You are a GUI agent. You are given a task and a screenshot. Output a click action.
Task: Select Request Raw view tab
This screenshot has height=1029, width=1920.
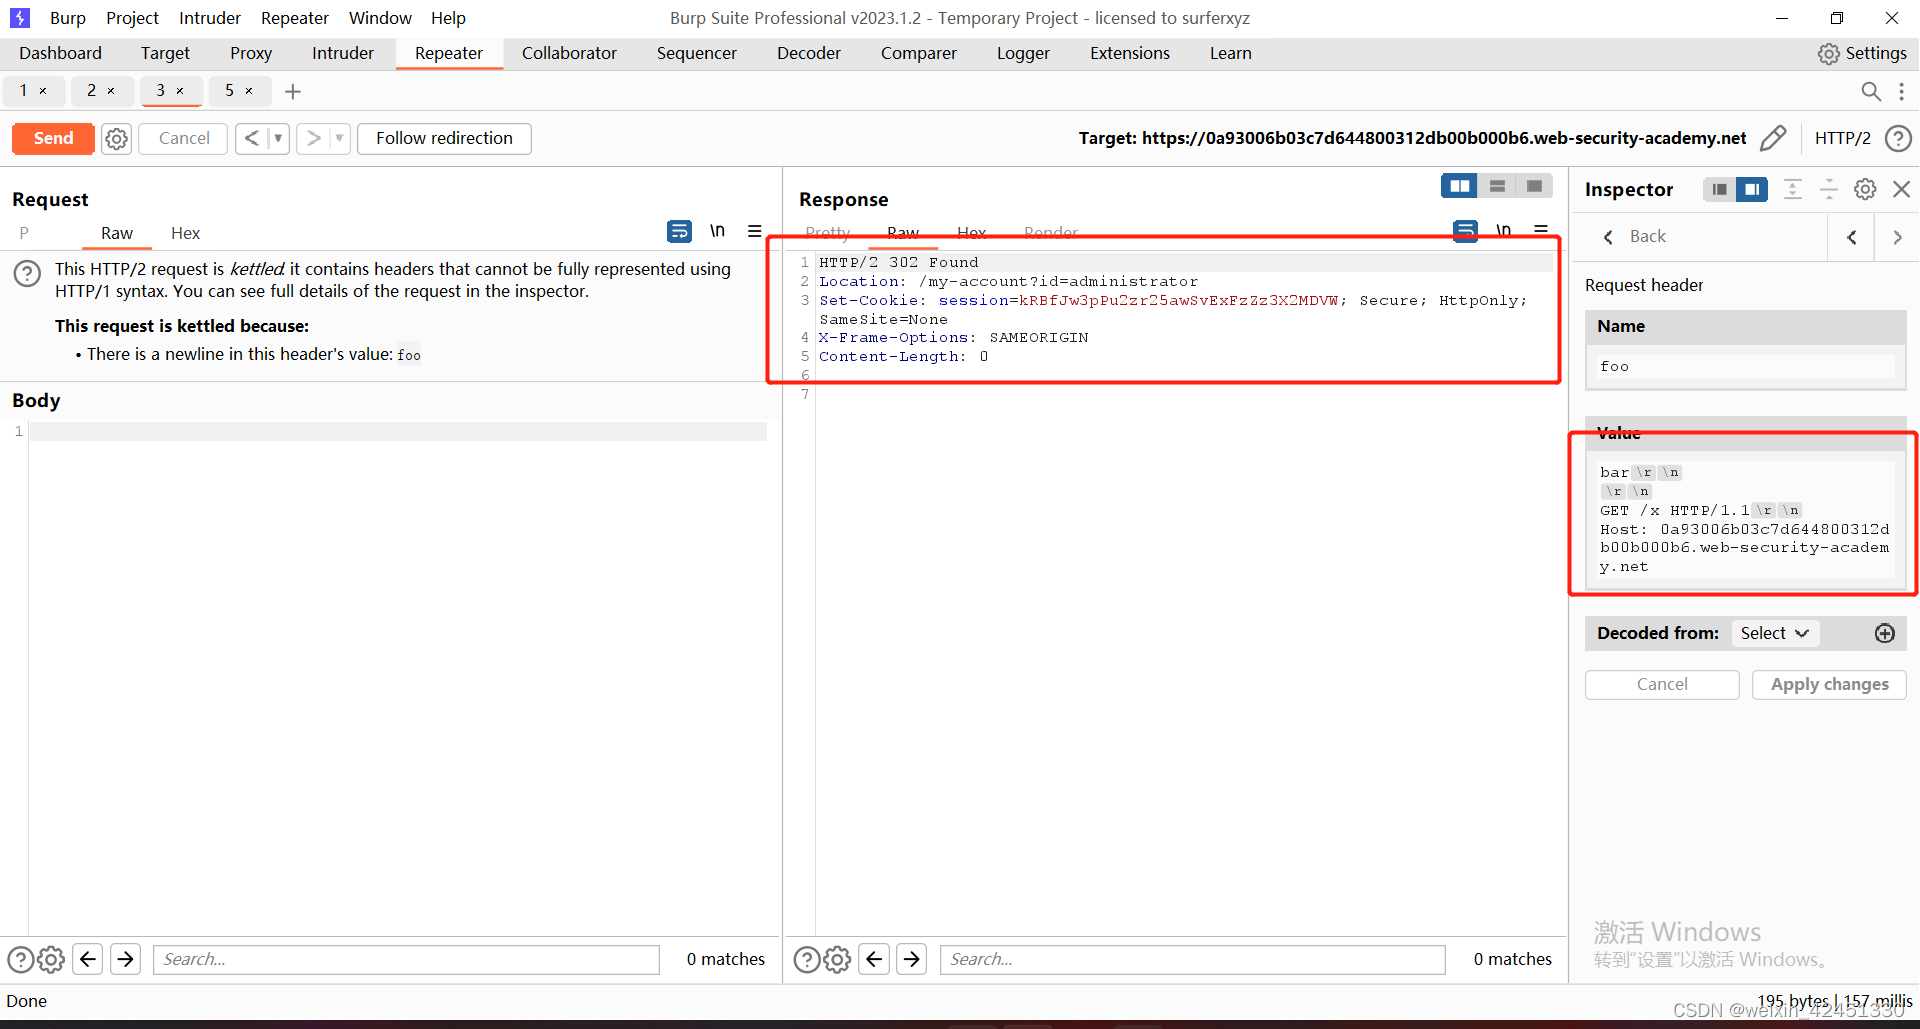point(117,233)
